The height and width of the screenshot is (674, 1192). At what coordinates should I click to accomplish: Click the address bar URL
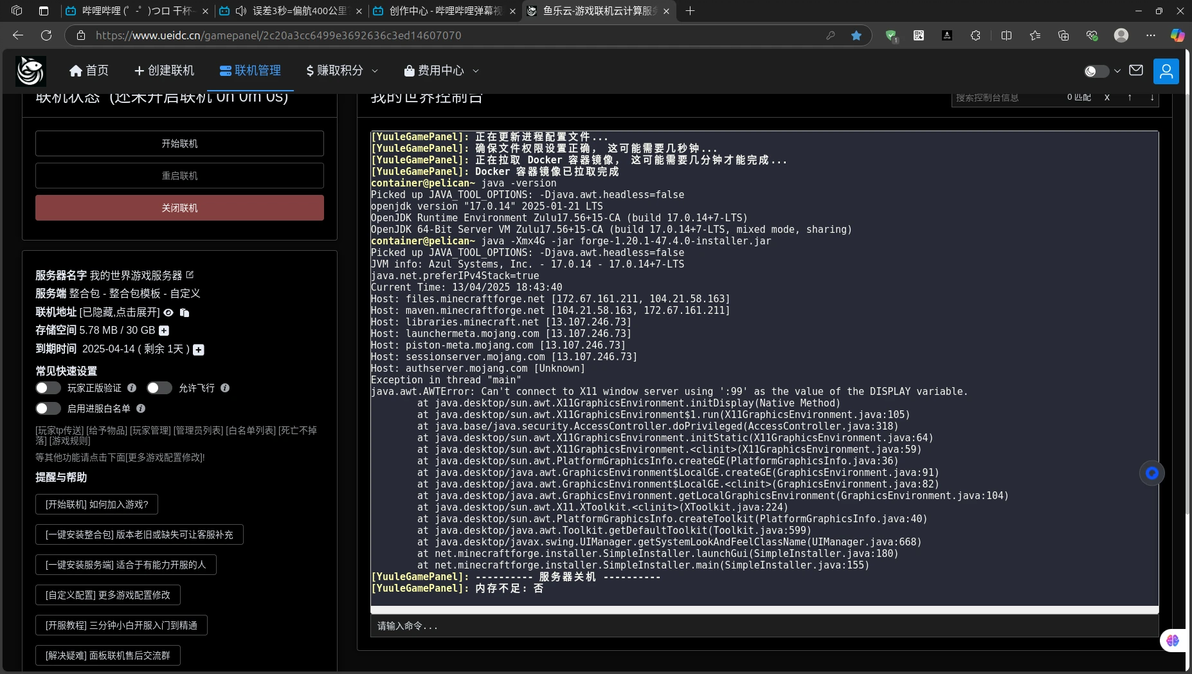coord(278,35)
